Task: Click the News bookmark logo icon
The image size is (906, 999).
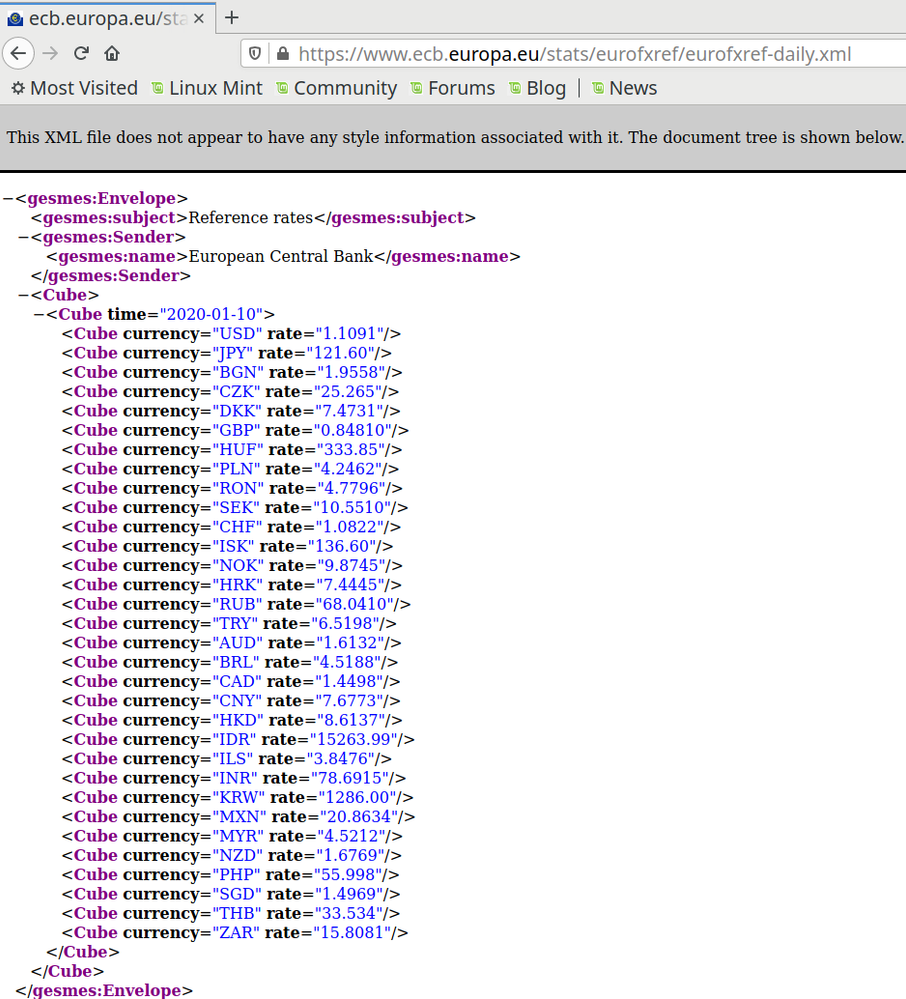Action: (x=598, y=88)
